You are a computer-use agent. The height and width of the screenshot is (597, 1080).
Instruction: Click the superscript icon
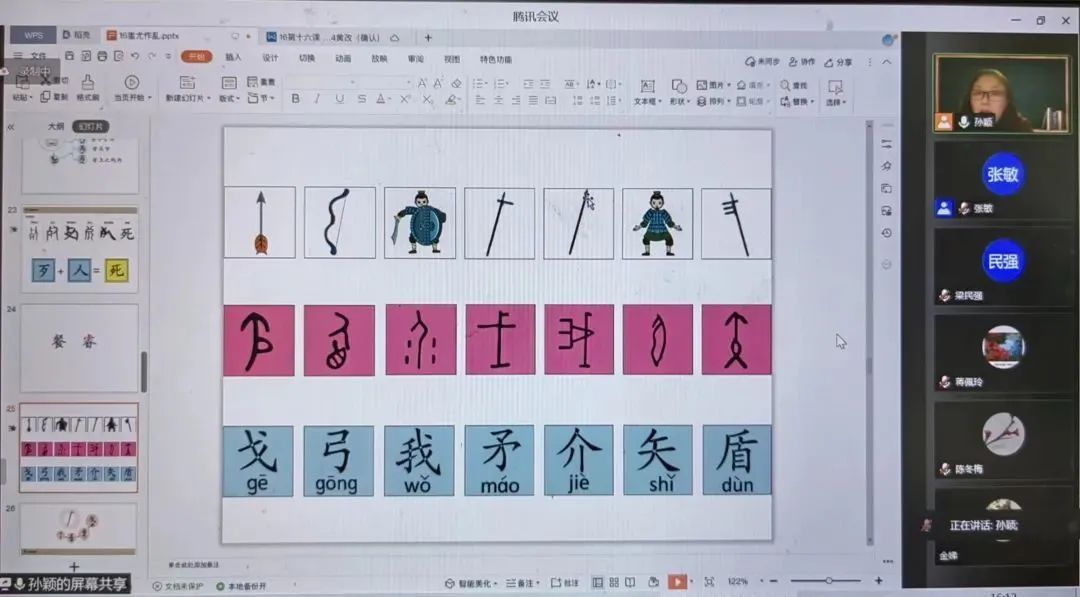406,100
